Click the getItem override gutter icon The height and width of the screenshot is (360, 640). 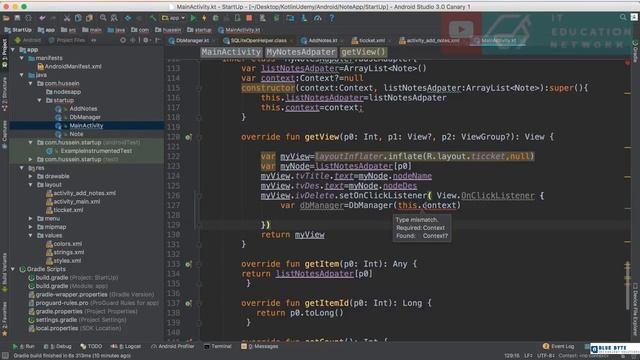click(188, 264)
